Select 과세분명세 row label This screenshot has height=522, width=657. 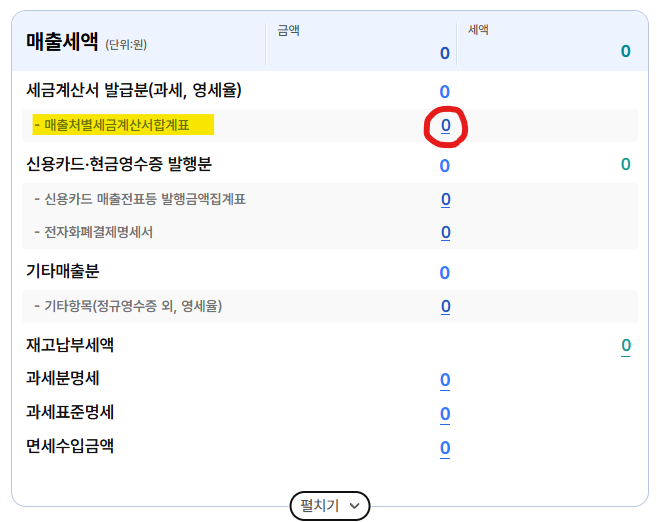click(x=63, y=378)
